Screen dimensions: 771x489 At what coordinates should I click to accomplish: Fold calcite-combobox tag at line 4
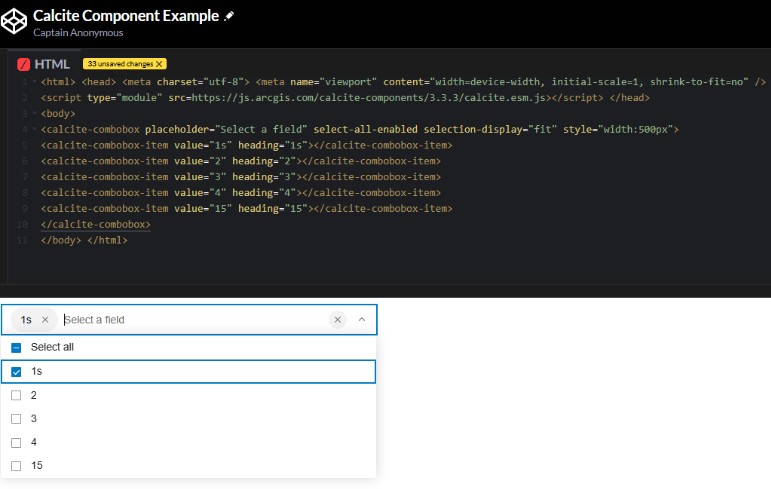(34, 129)
